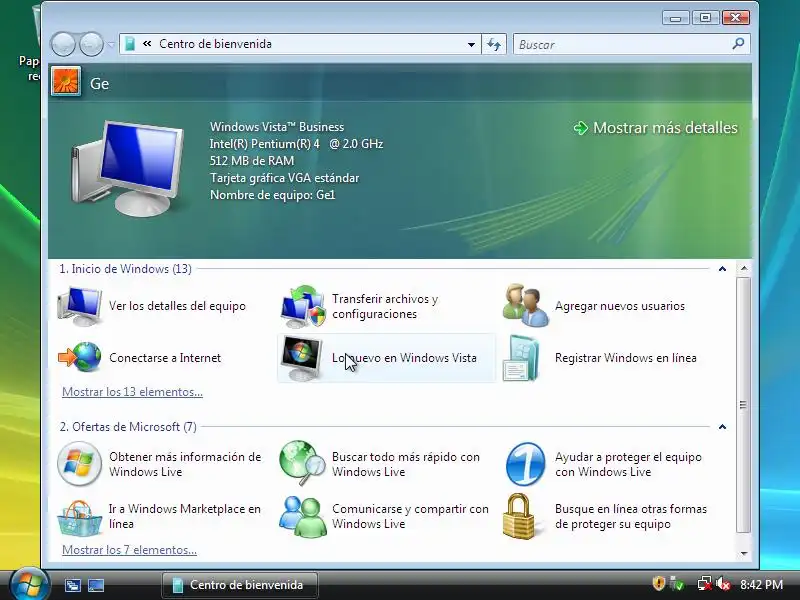Click Tarjeta gráfica VGA estándar text

(x=285, y=178)
